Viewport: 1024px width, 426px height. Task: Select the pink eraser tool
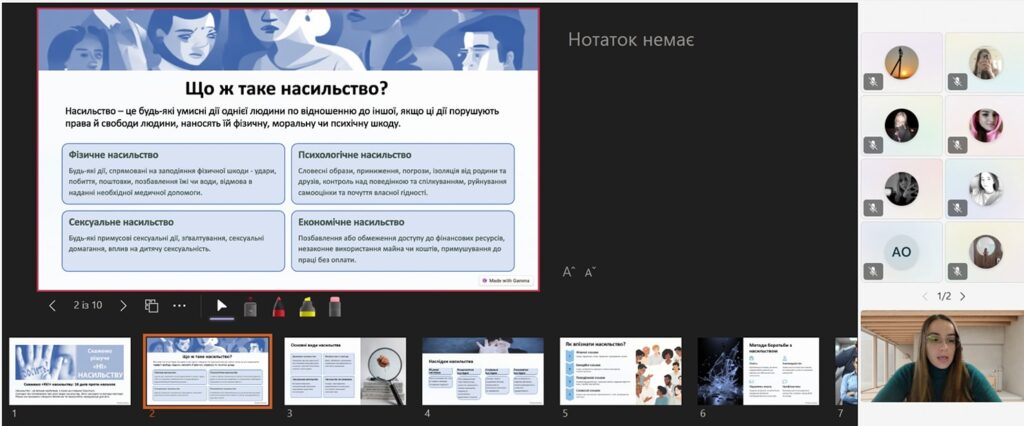[335, 307]
